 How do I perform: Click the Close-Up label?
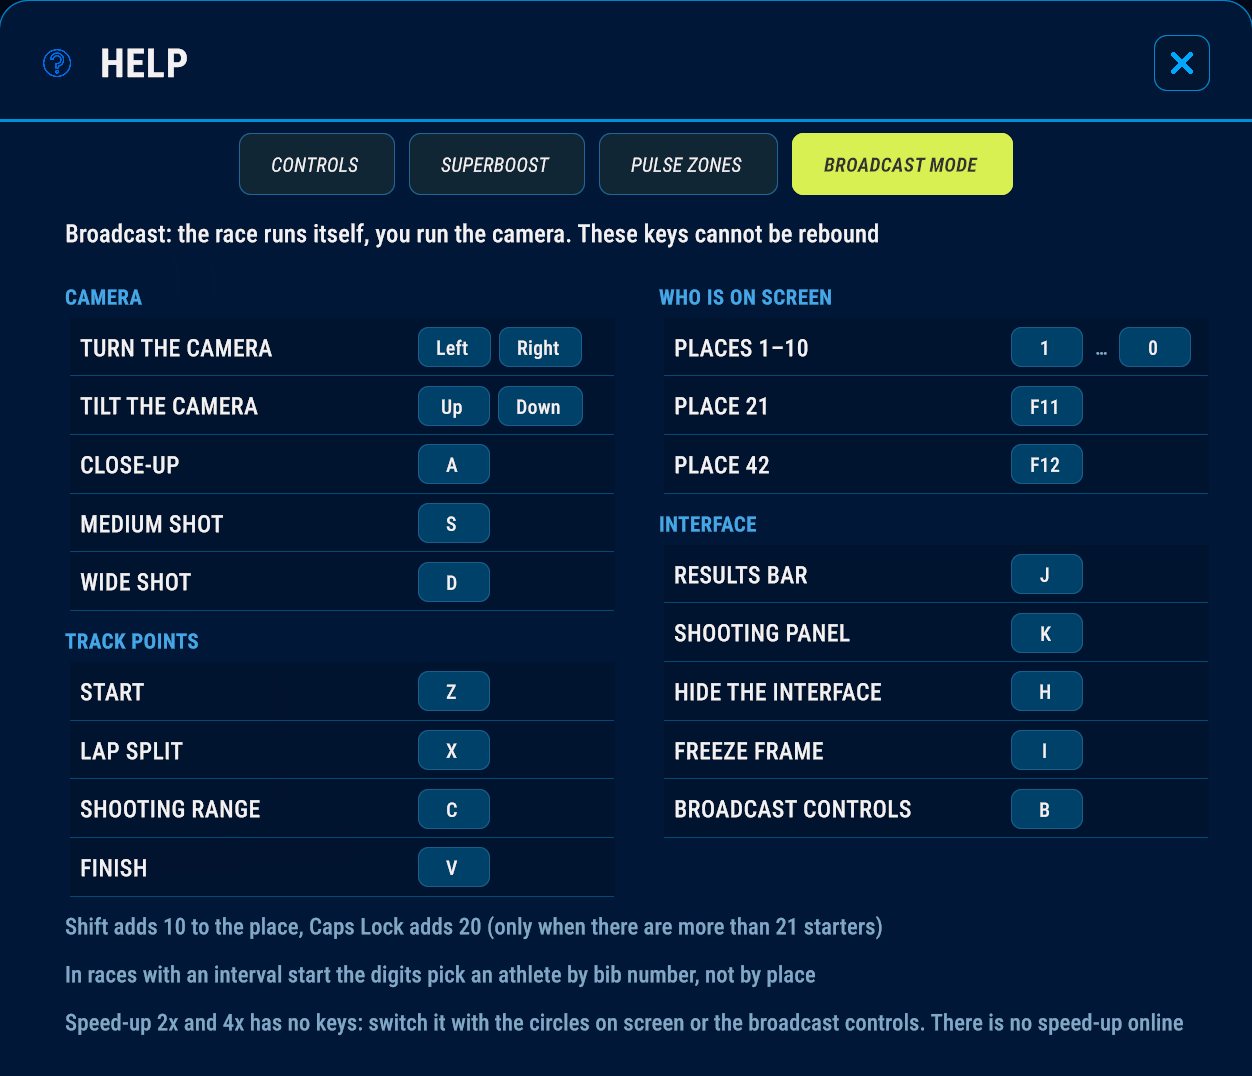[x=130, y=465]
